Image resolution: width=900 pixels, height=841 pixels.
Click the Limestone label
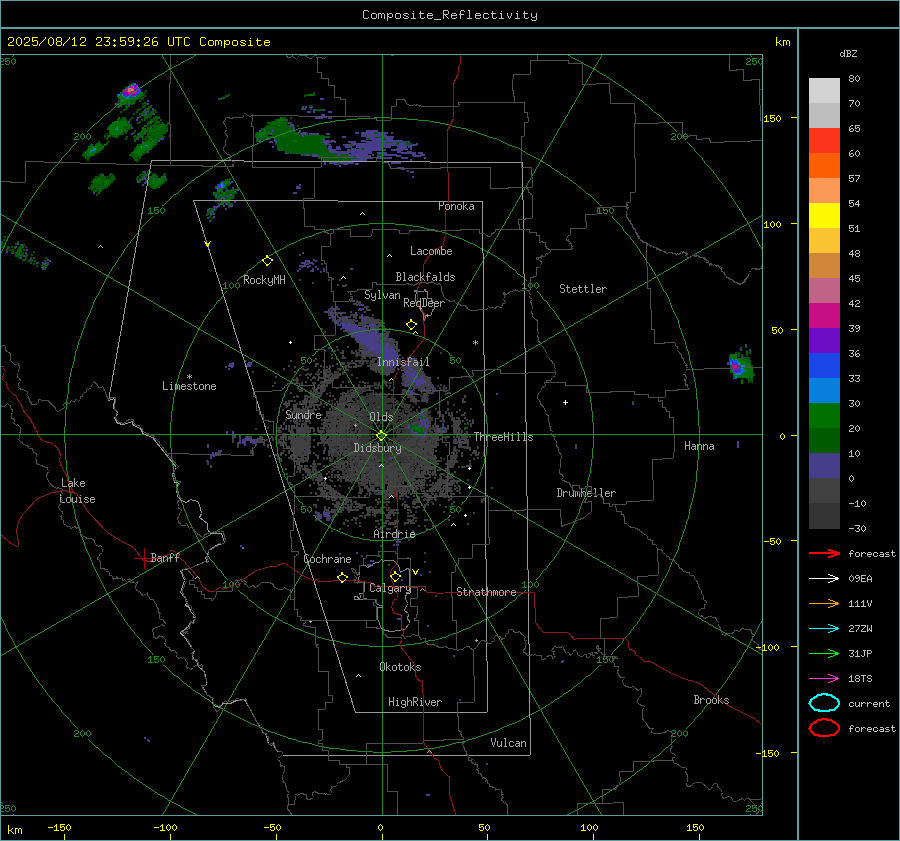tap(189, 386)
